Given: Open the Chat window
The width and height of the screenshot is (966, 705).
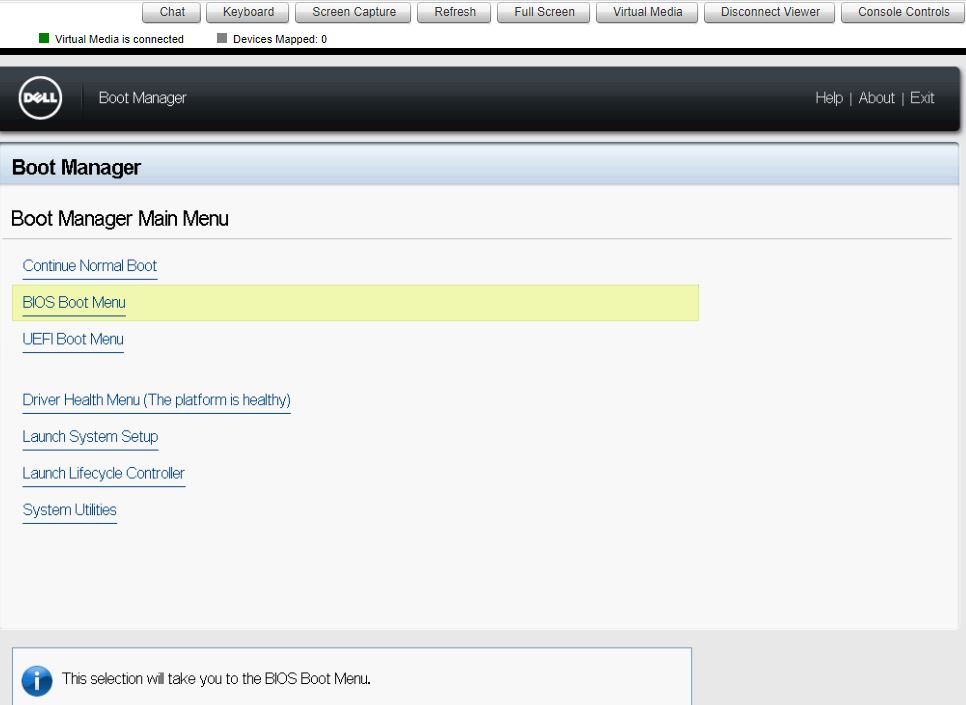Looking at the screenshot, I should [x=170, y=12].
